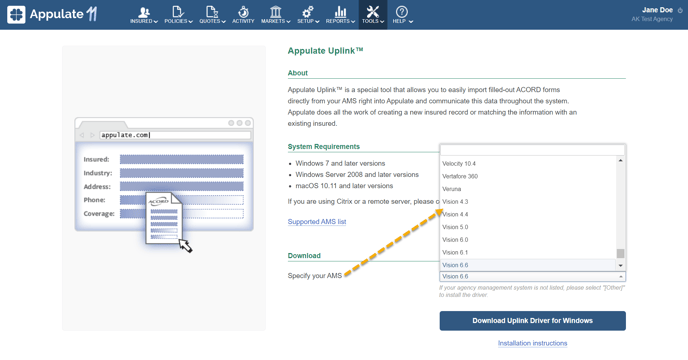Image resolution: width=688 pixels, height=360 pixels.
Task: Click the Uplink browser illustration image
Action: (164, 184)
